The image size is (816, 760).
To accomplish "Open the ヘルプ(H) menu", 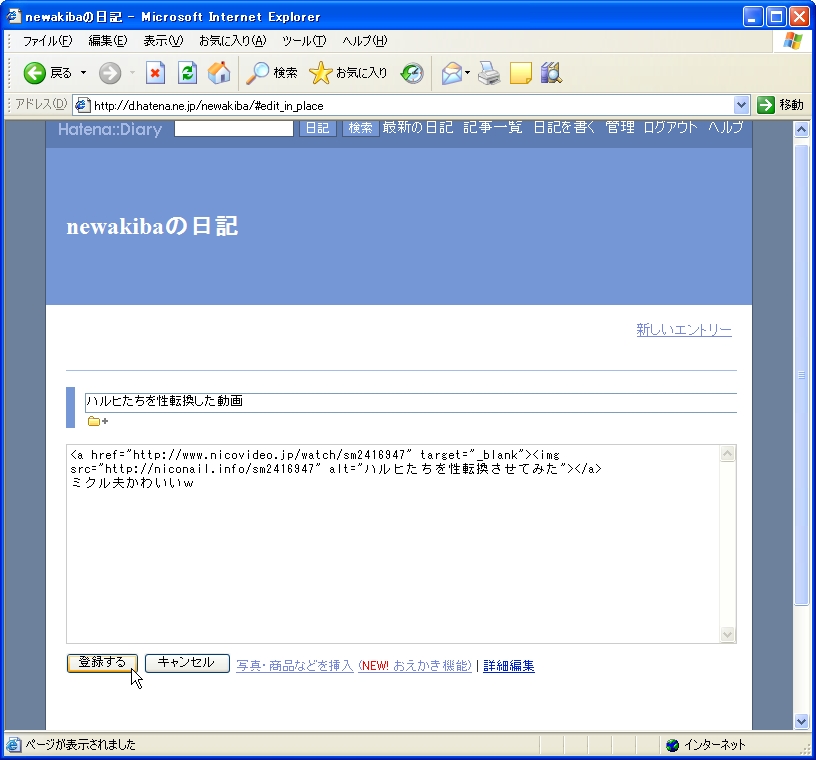I will [x=365, y=41].
